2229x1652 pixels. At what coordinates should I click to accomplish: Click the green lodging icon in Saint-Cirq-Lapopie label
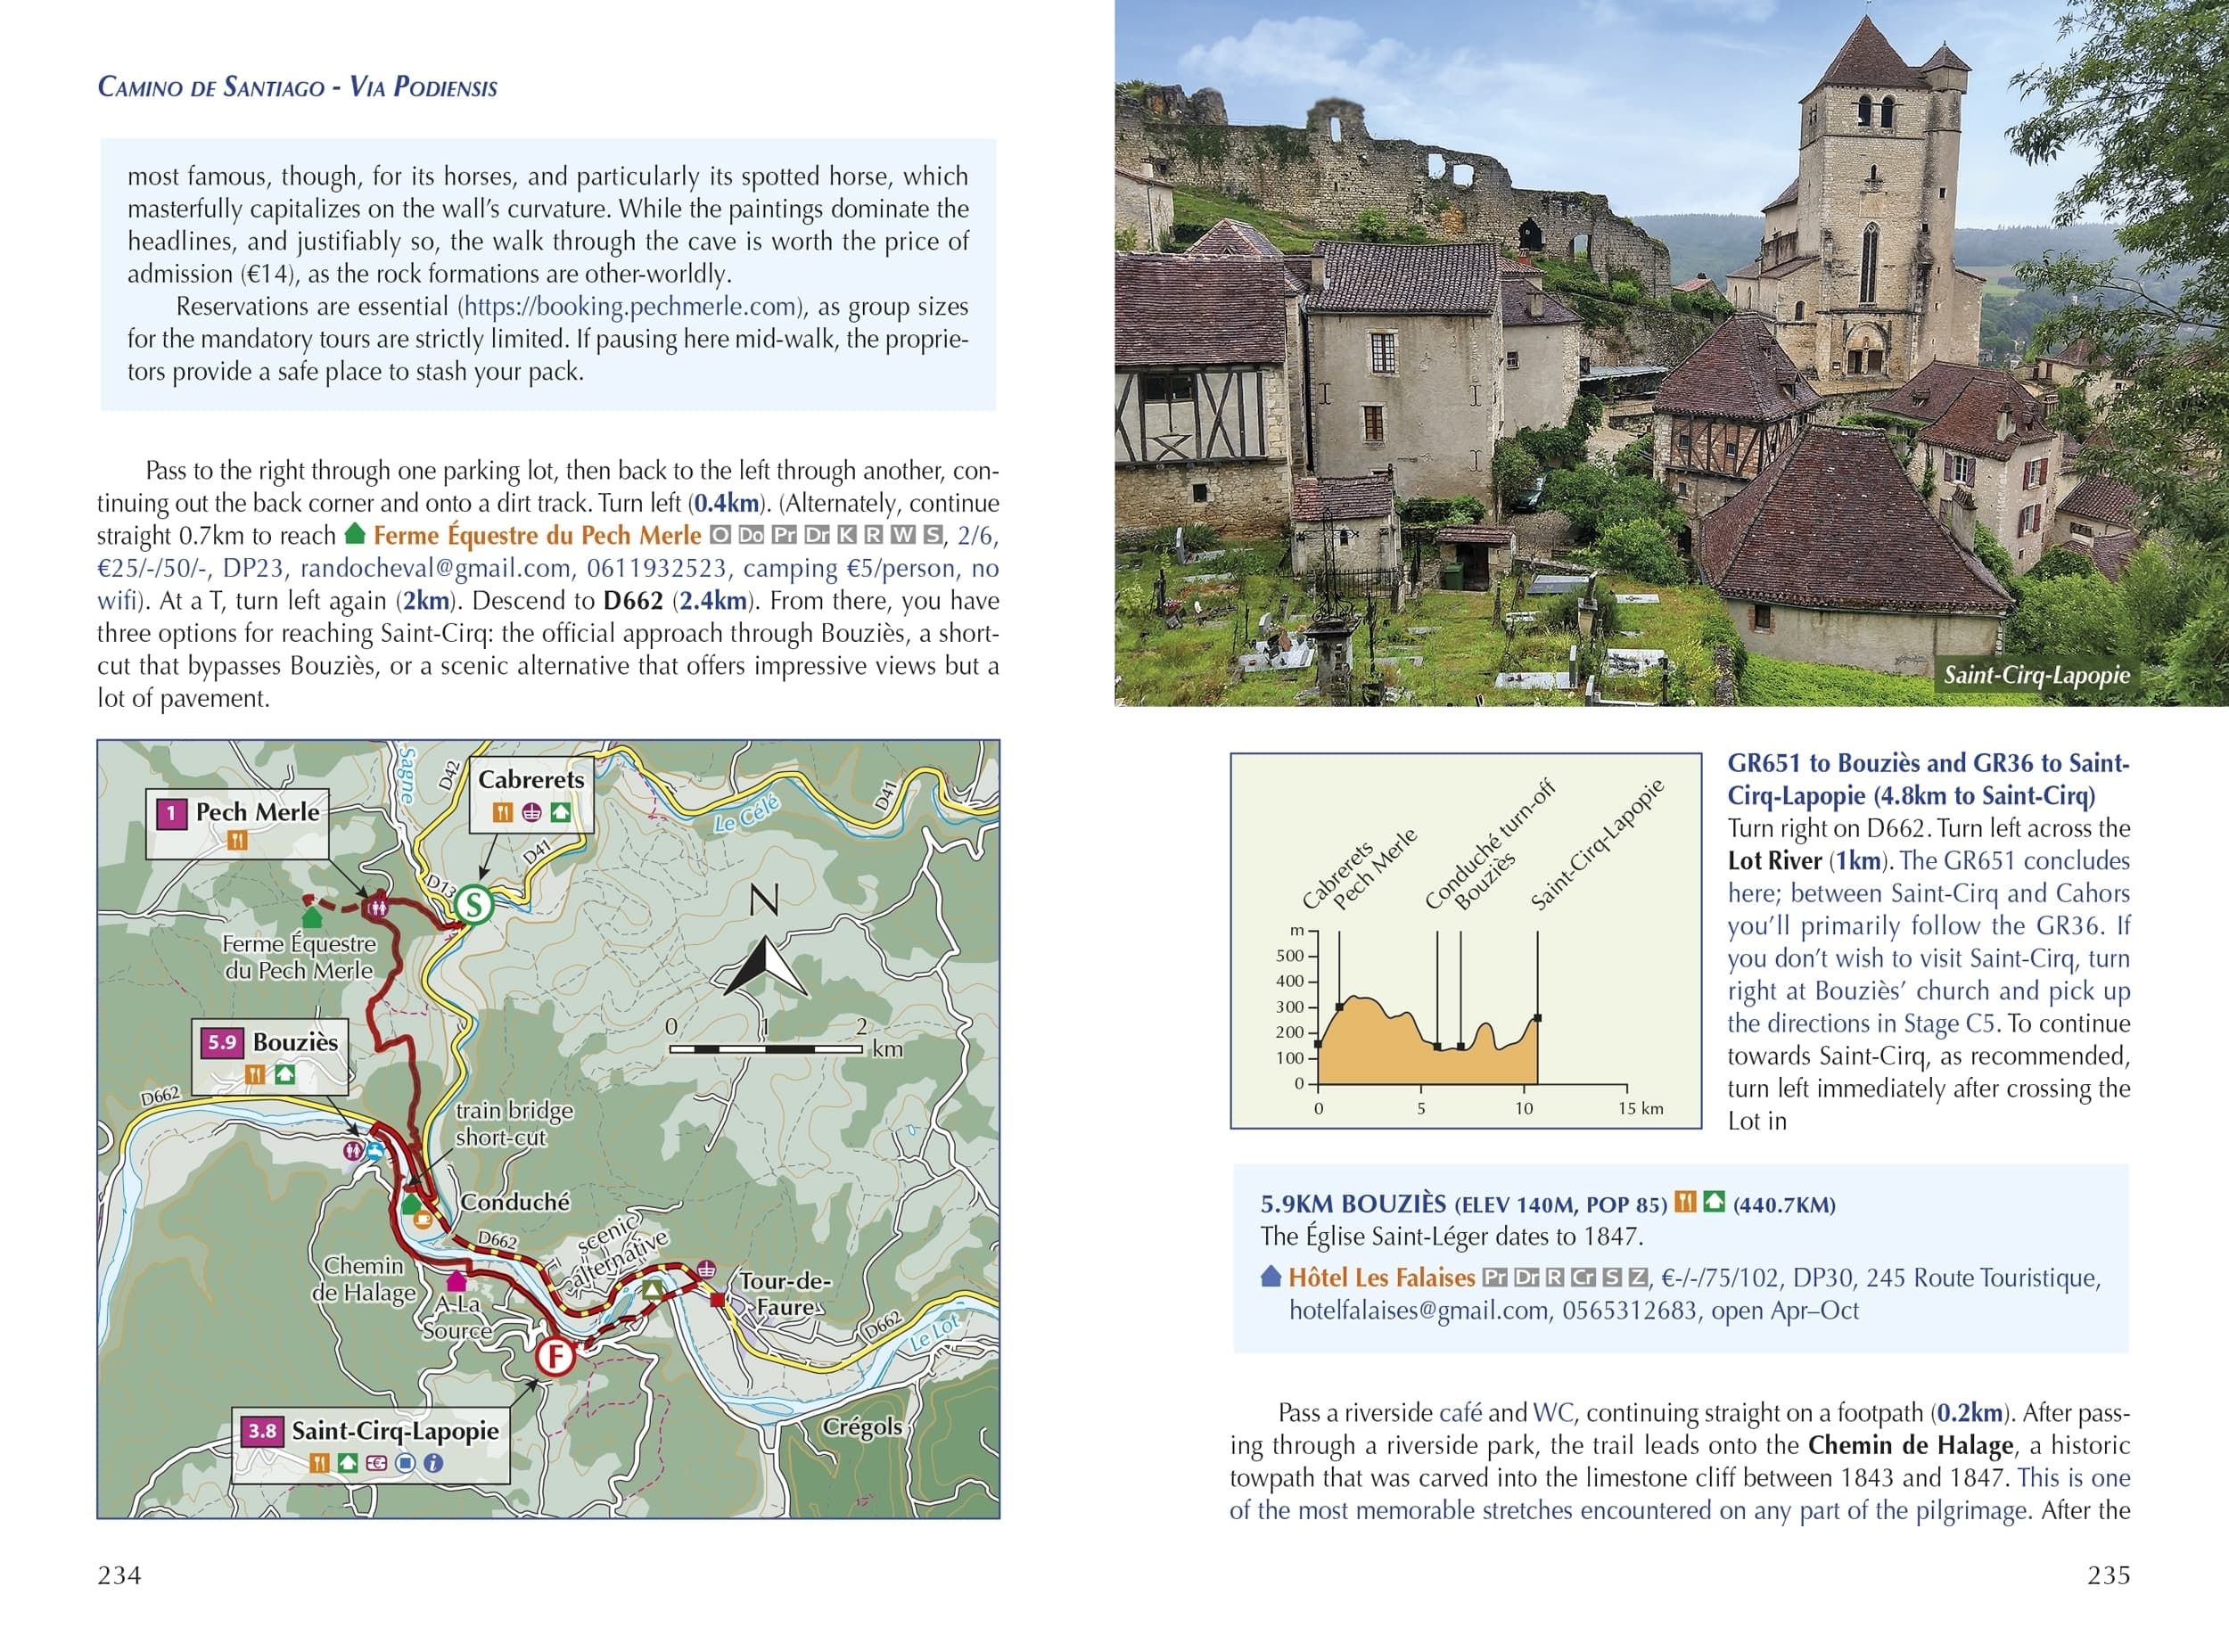(x=347, y=1463)
